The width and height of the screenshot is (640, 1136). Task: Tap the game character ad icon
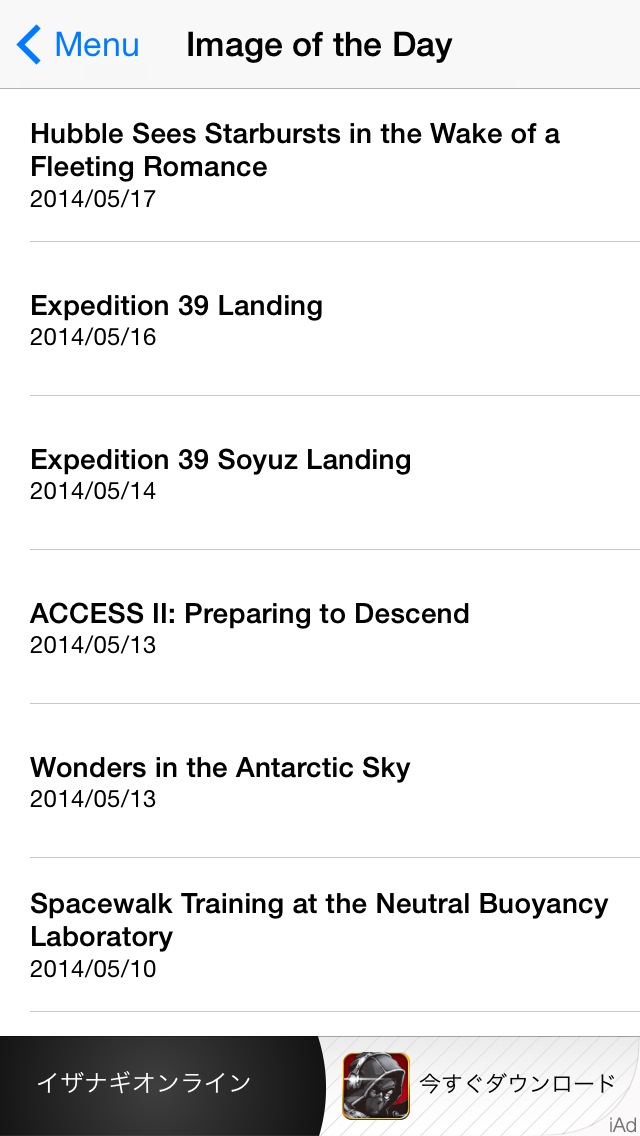376,1085
